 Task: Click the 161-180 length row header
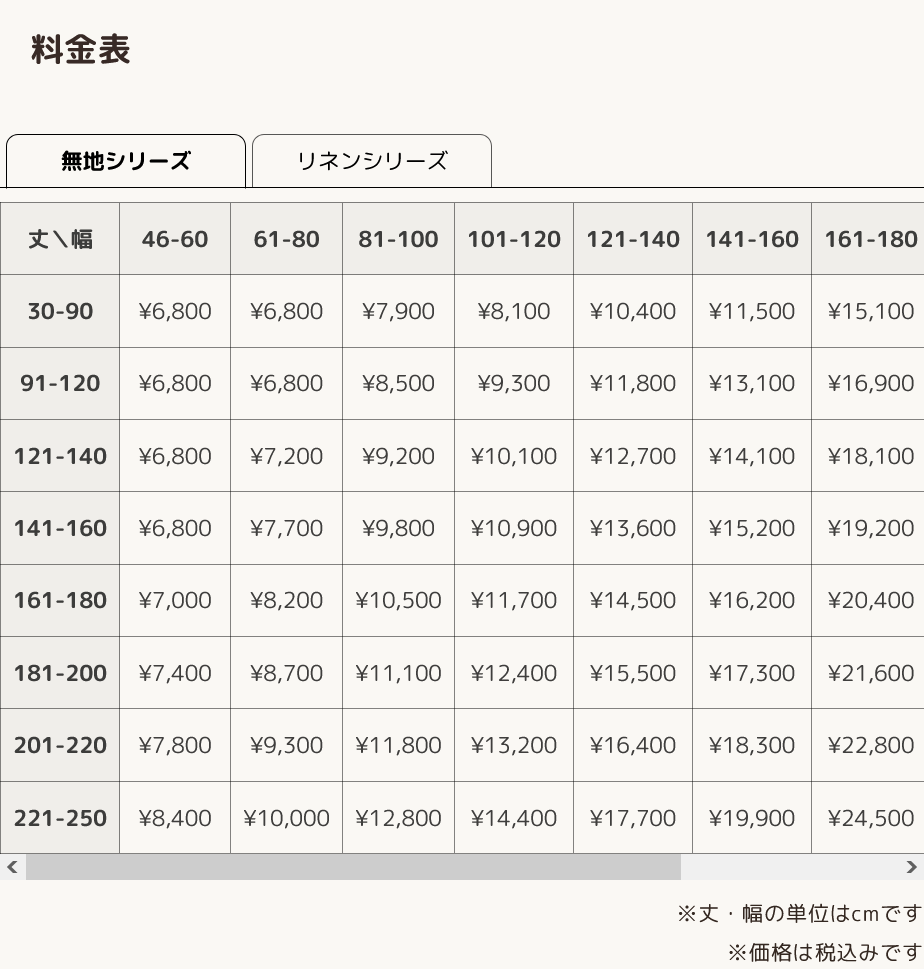click(60, 600)
